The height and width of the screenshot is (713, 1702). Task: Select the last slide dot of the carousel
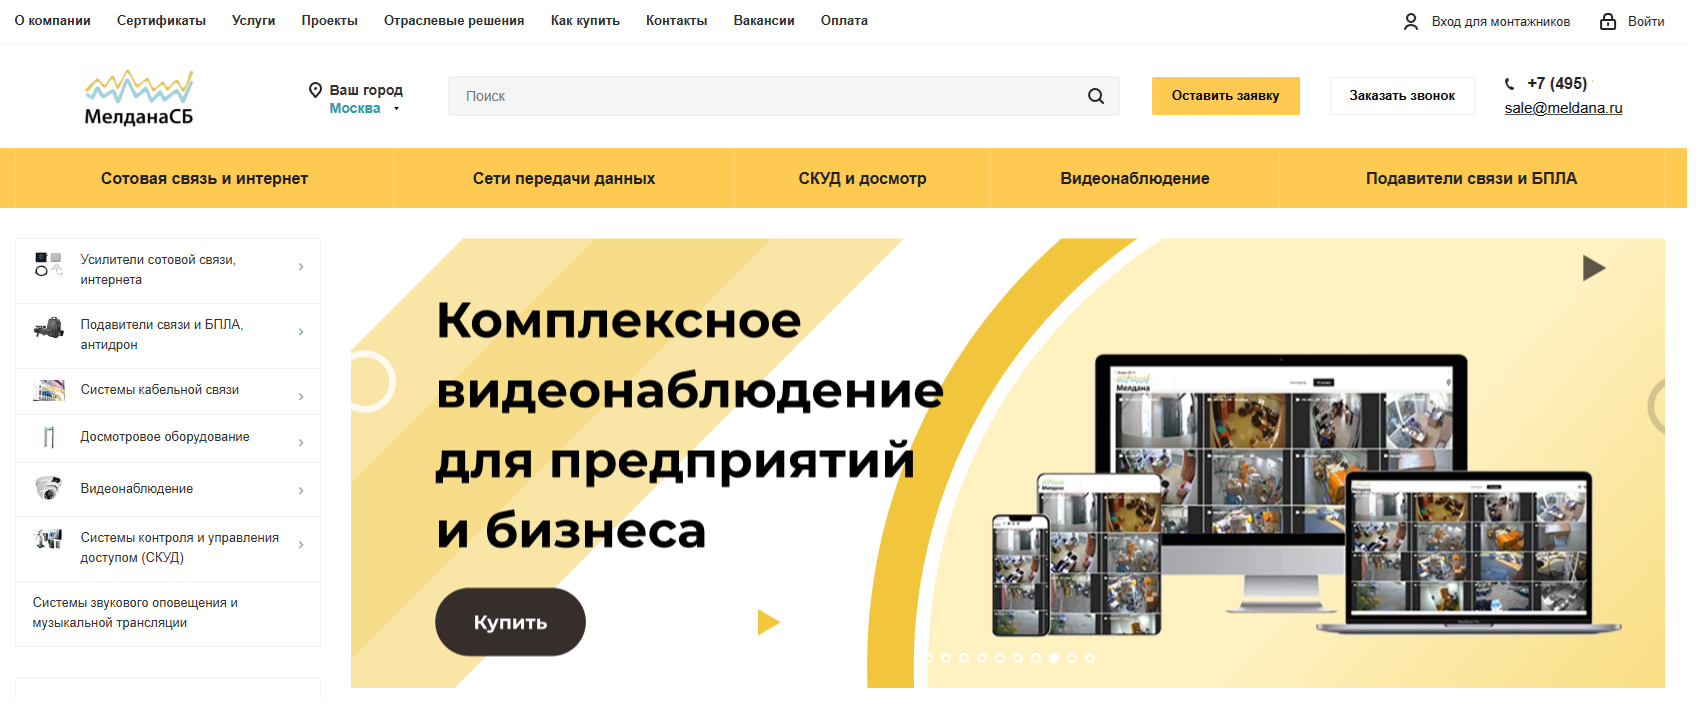[1090, 658]
